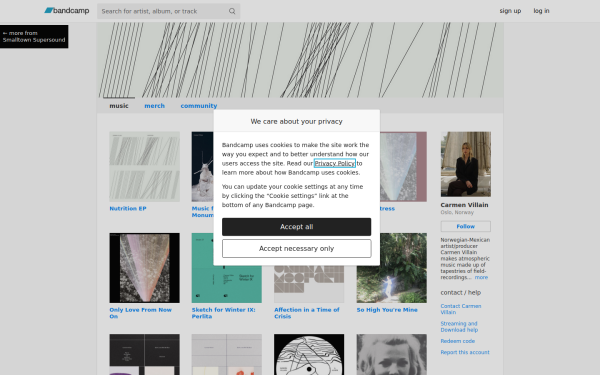Go to more from Smalltown Supersound

point(34,36)
